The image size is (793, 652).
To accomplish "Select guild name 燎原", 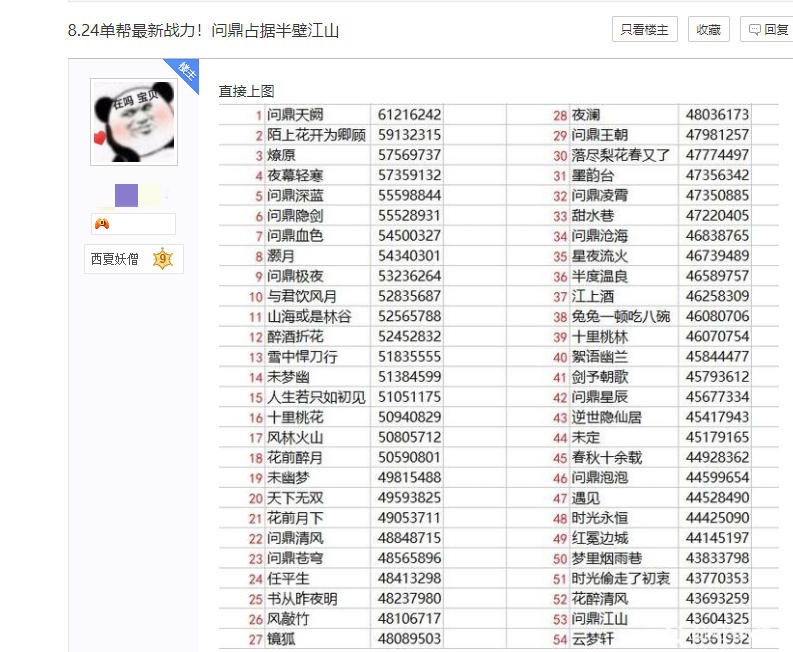I will [281, 155].
